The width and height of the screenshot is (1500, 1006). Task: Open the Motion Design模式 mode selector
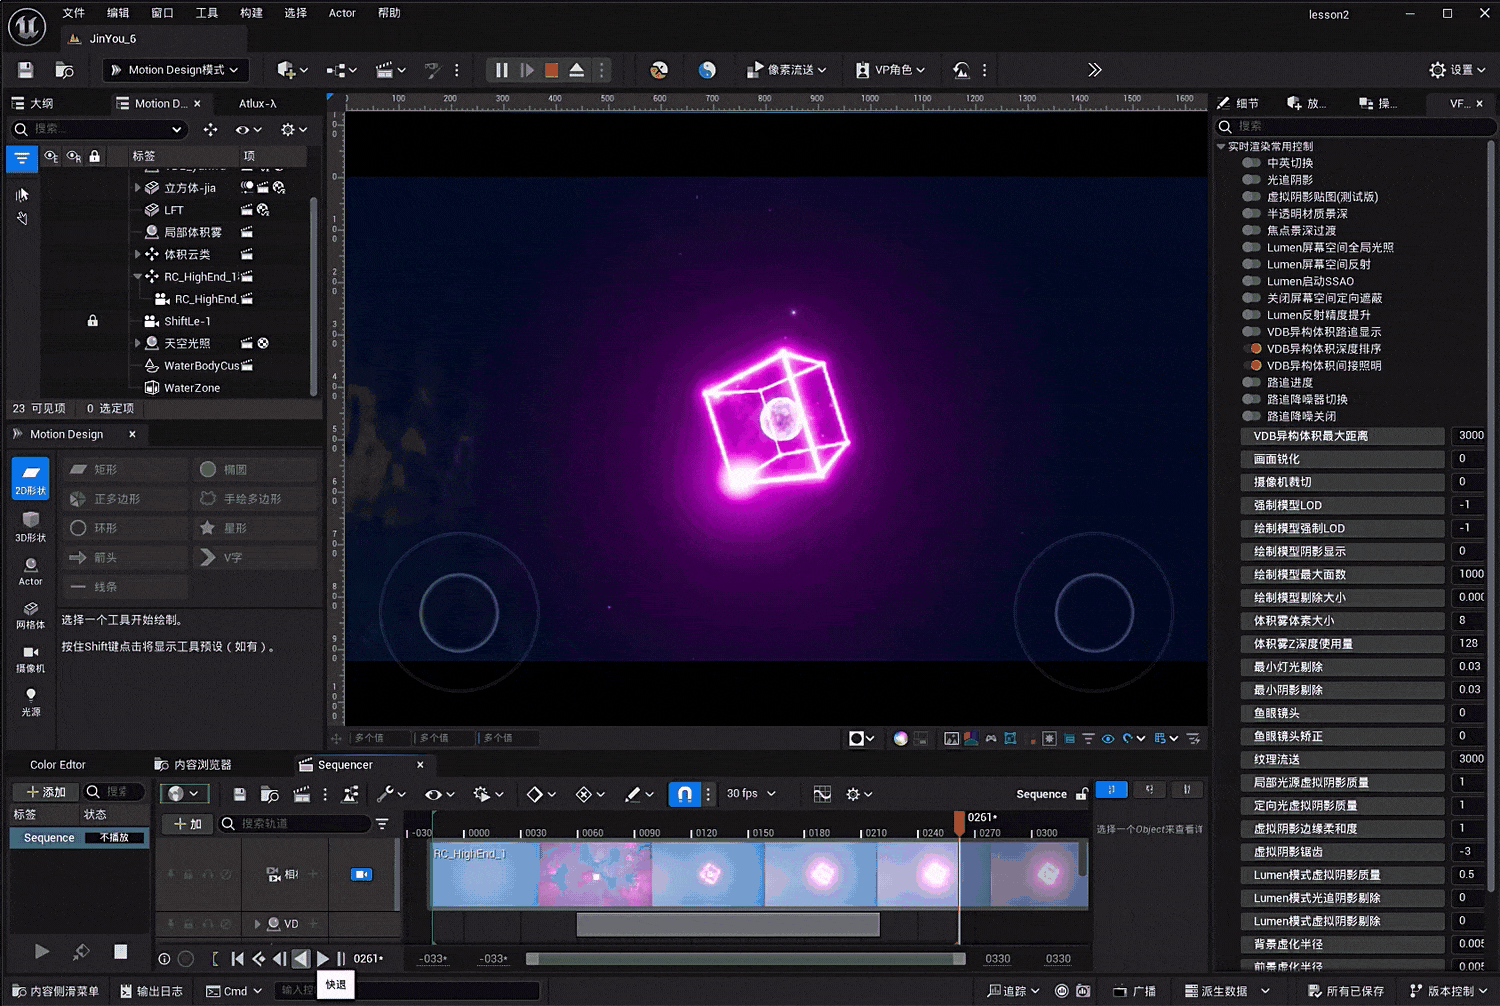(x=175, y=70)
